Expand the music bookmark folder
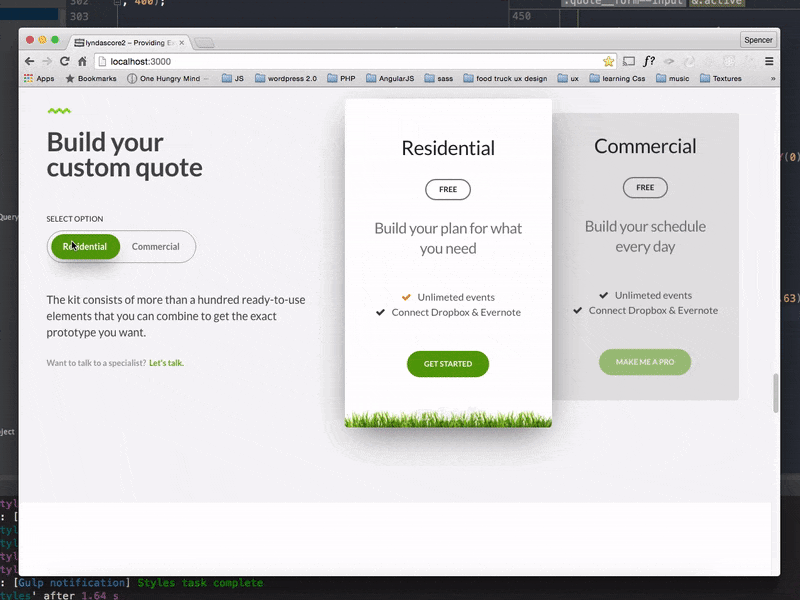The height and width of the screenshot is (600, 800). 673,79
